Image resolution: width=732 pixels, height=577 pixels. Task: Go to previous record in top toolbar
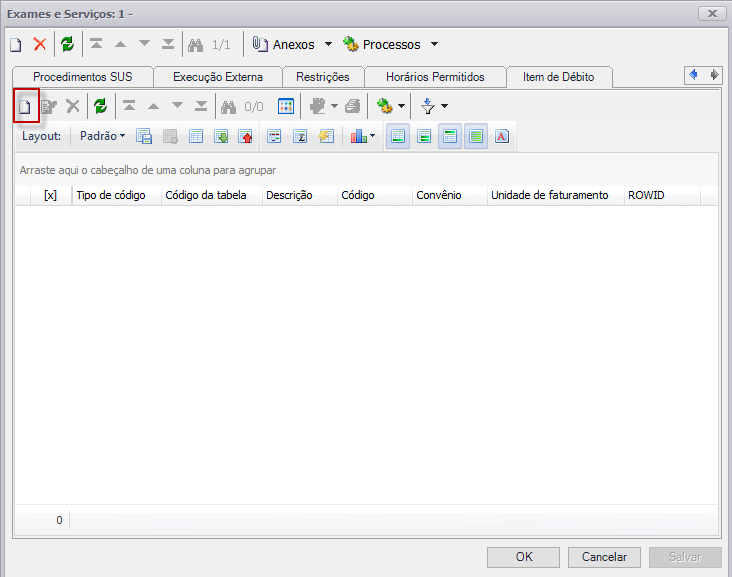[120, 44]
